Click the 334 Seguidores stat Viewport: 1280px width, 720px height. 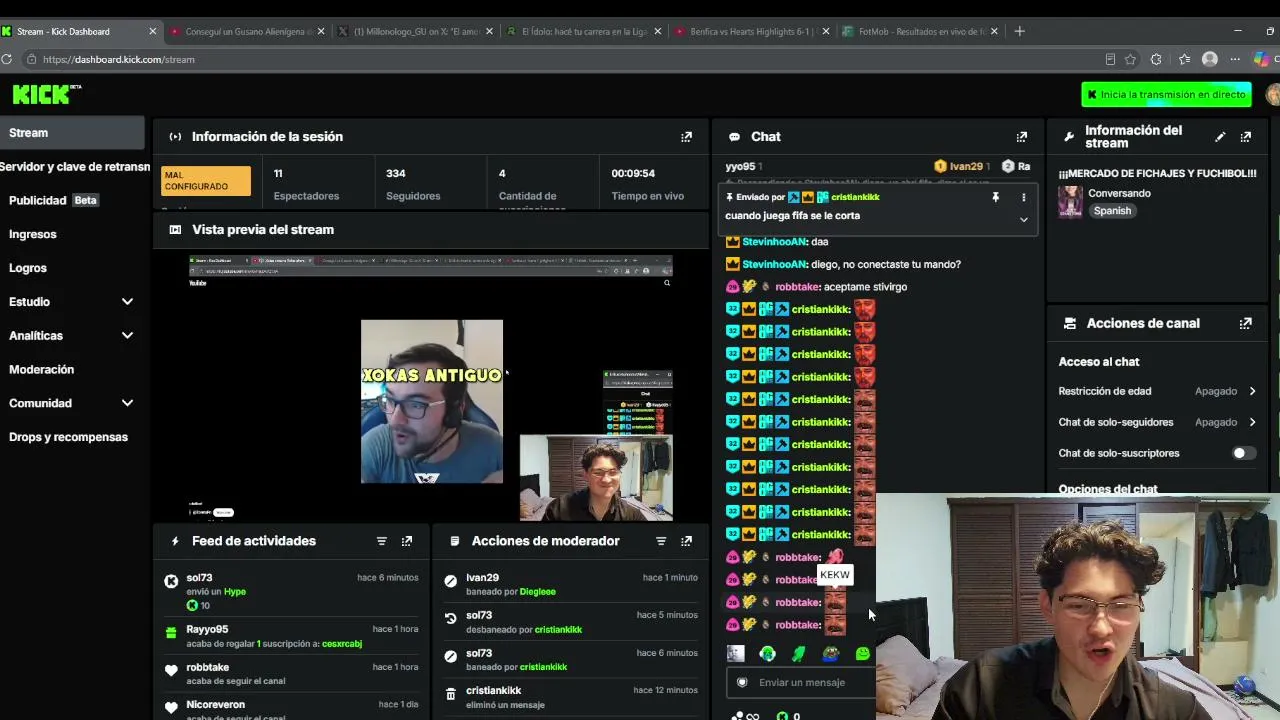(413, 184)
